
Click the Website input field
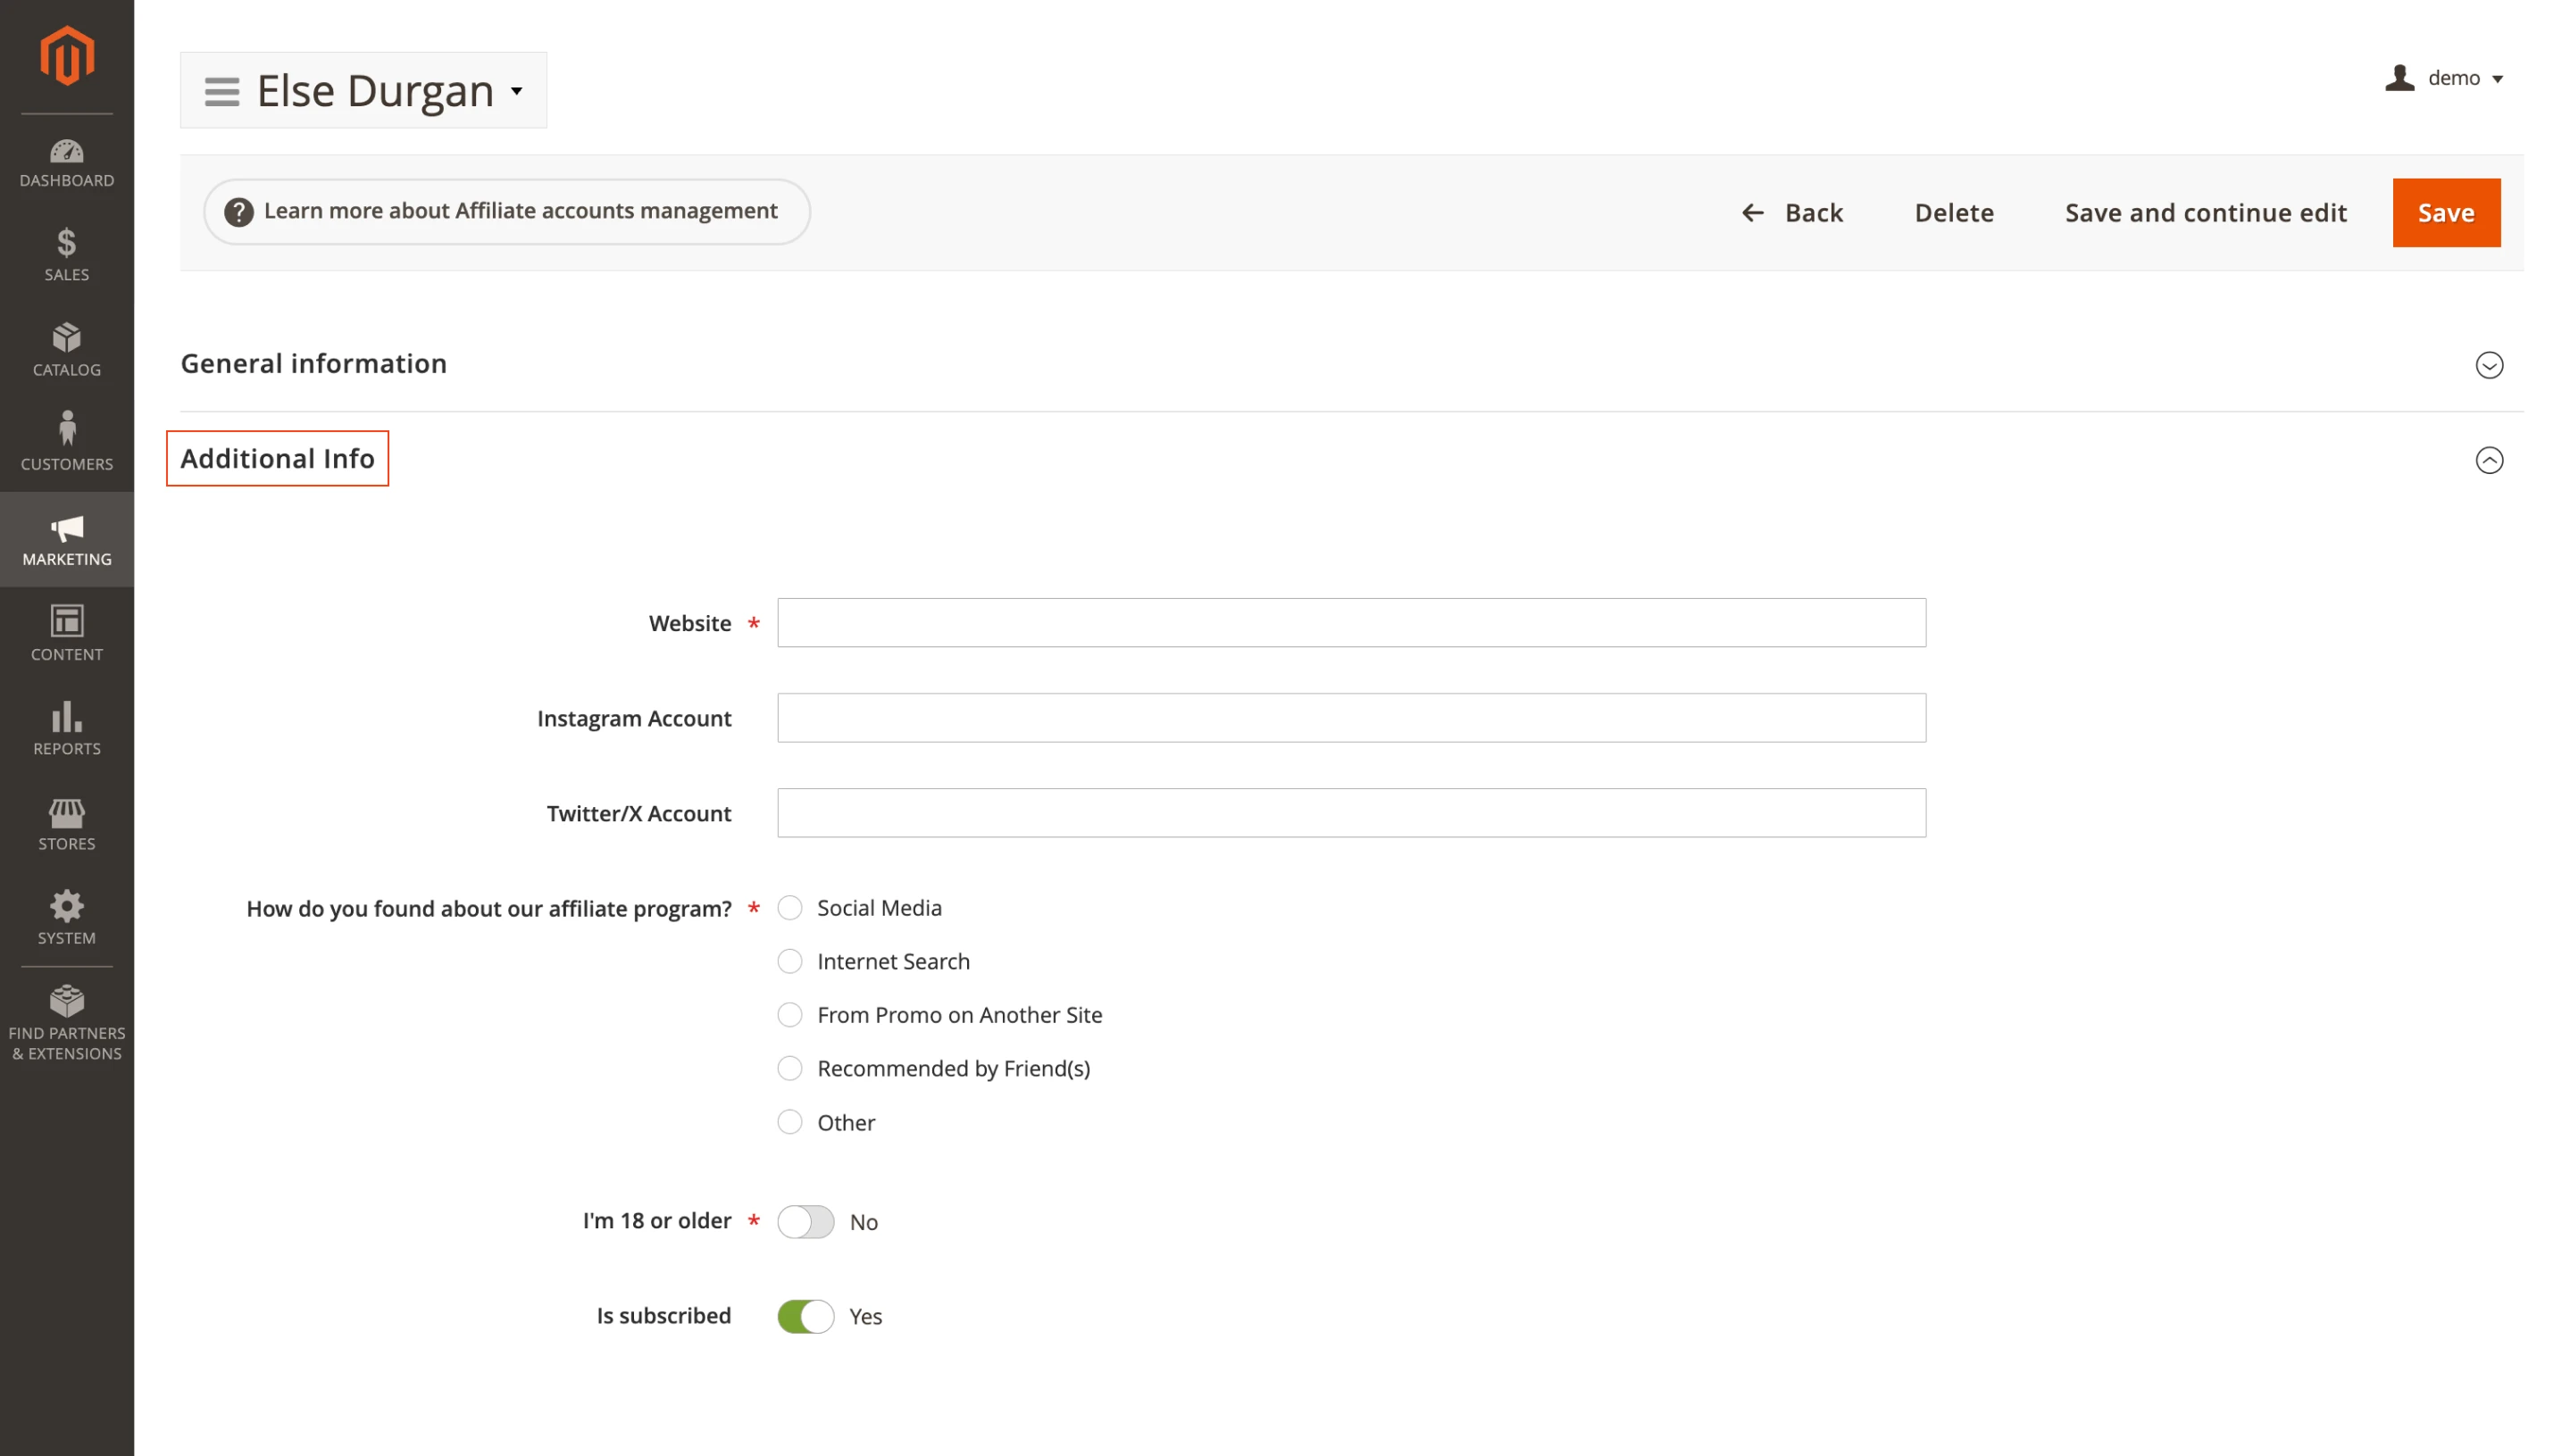click(1352, 622)
